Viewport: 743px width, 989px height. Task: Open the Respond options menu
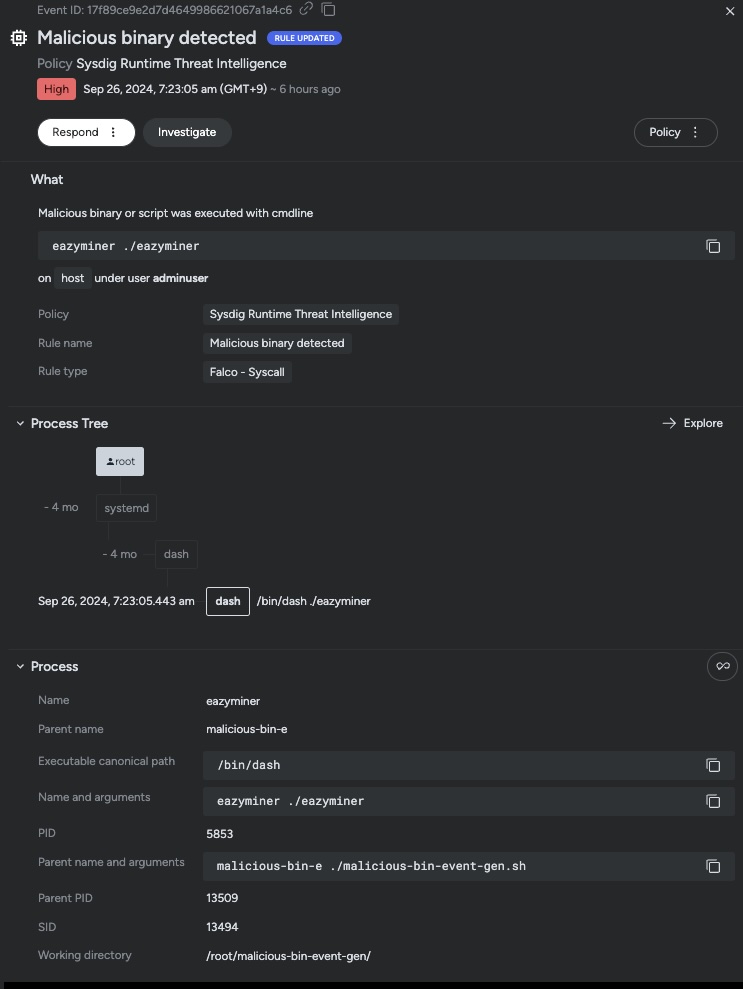113,132
